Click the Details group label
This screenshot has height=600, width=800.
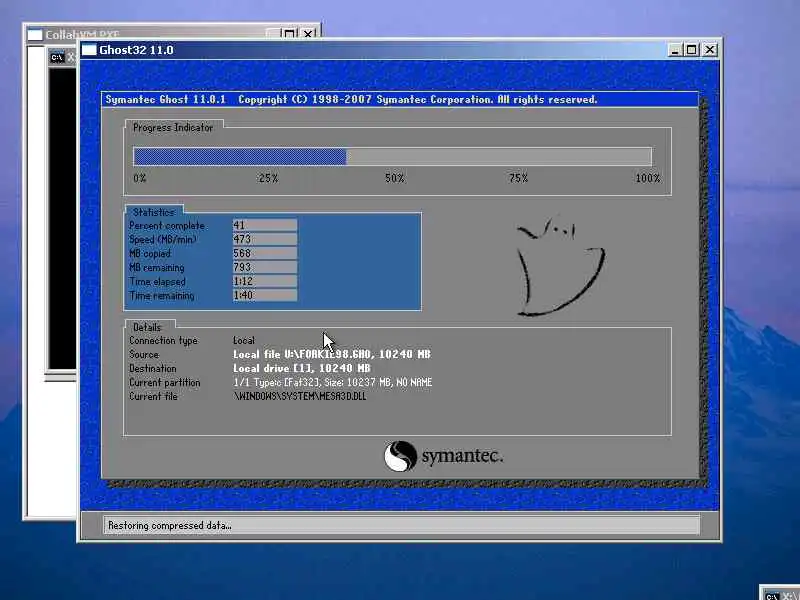(x=147, y=327)
